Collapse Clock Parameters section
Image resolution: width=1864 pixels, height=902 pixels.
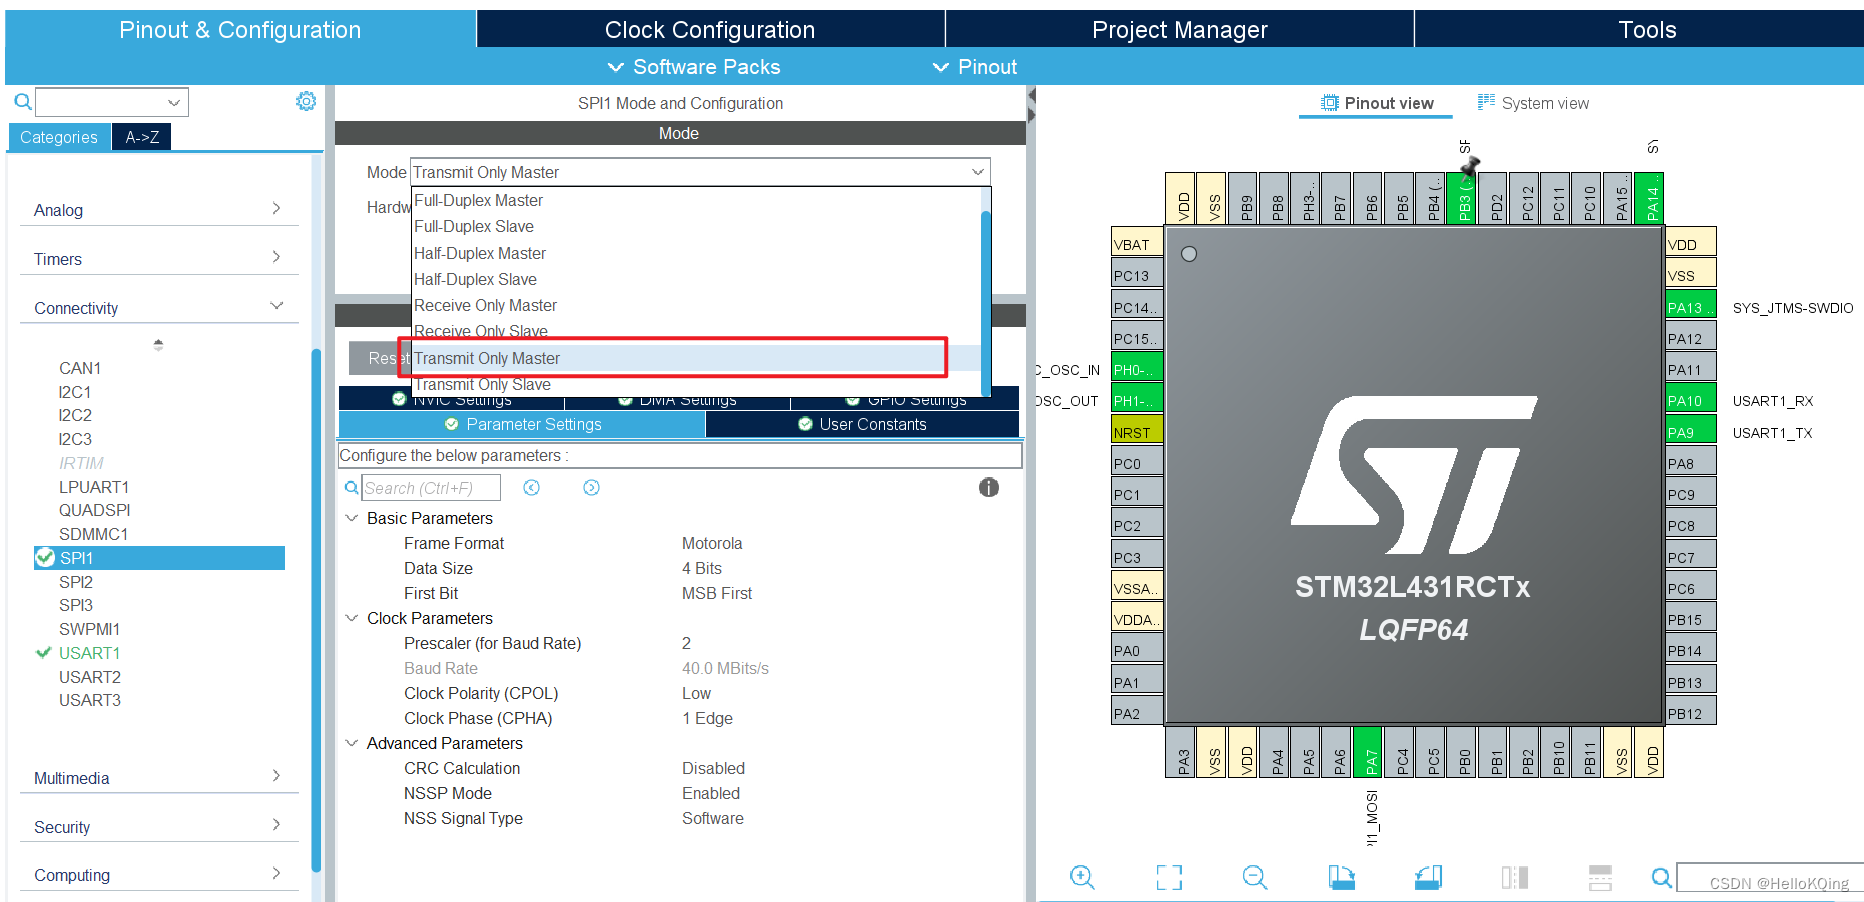352,618
